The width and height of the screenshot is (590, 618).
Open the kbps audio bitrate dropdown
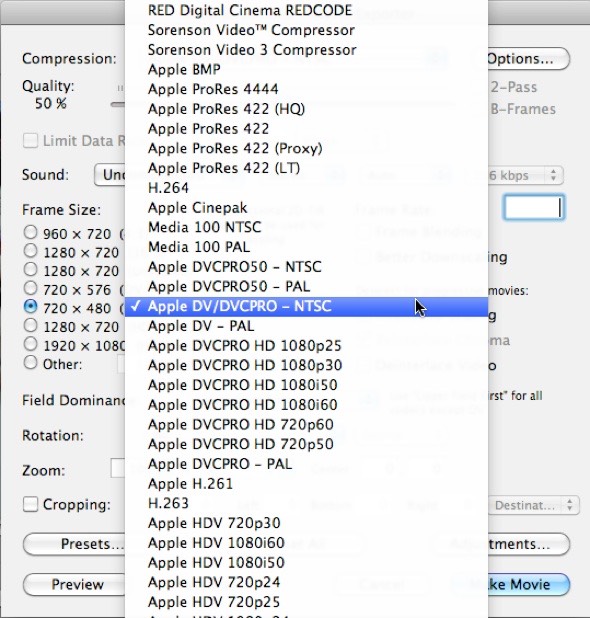tap(526, 175)
